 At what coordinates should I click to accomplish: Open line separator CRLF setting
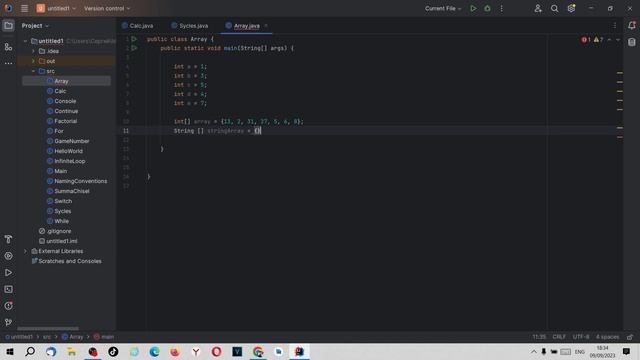point(559,337)
